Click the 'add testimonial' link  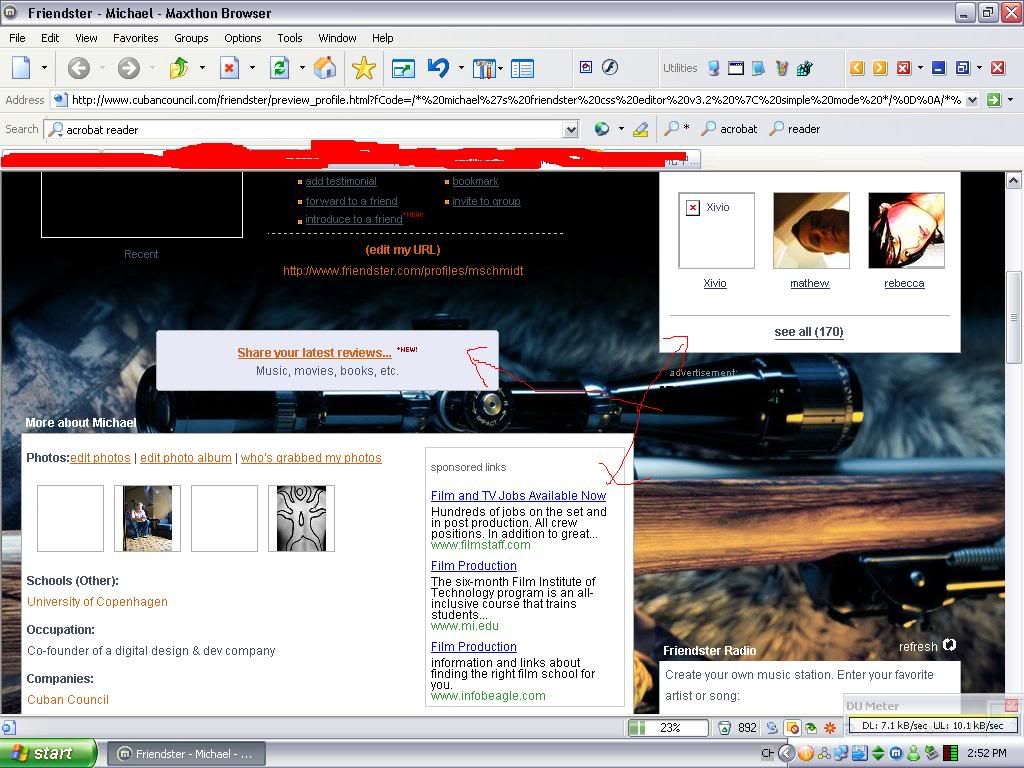340,182
